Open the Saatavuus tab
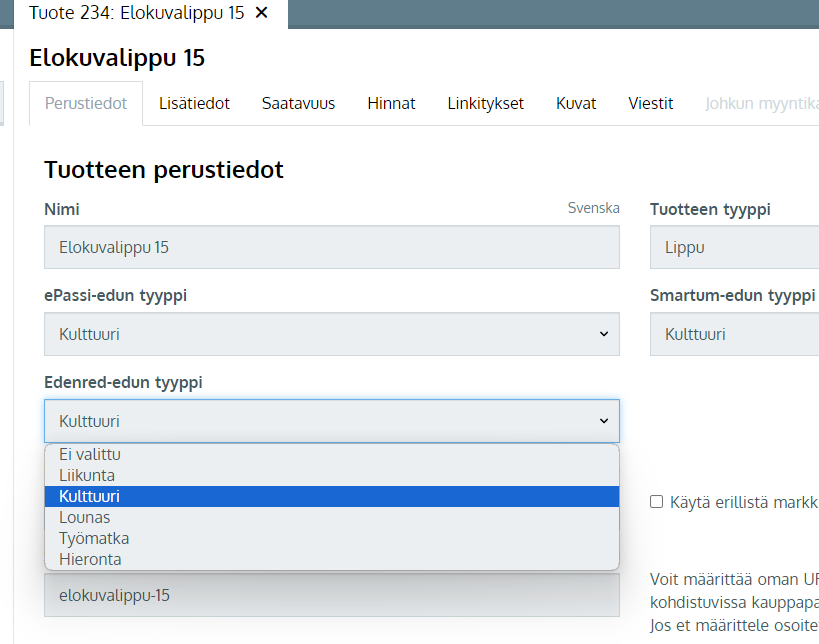 [x=298, y=103]
